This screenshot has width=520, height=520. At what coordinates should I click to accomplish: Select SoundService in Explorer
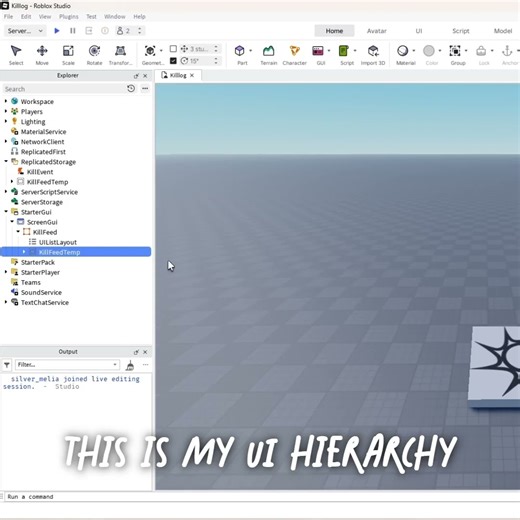click(41, 292)
